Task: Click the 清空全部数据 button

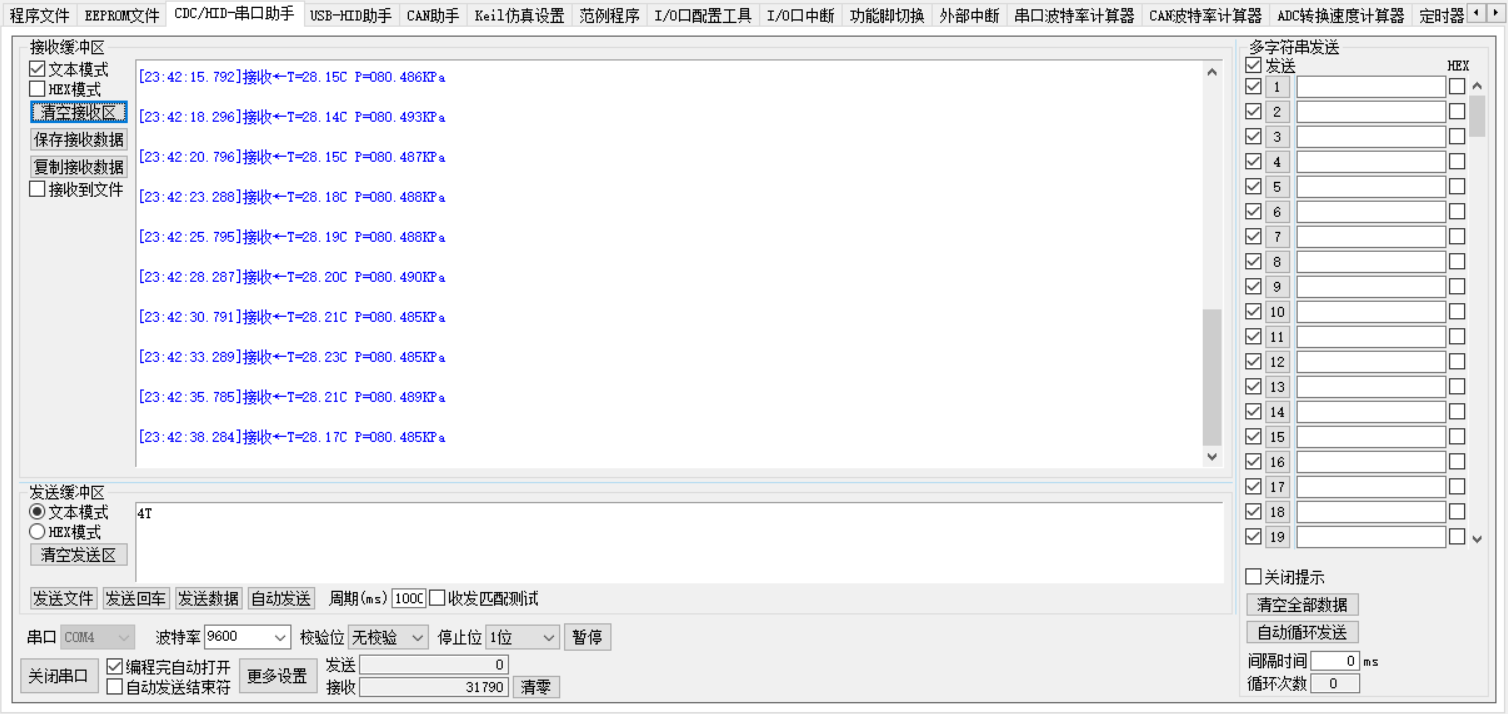Action: point(1302,605)
